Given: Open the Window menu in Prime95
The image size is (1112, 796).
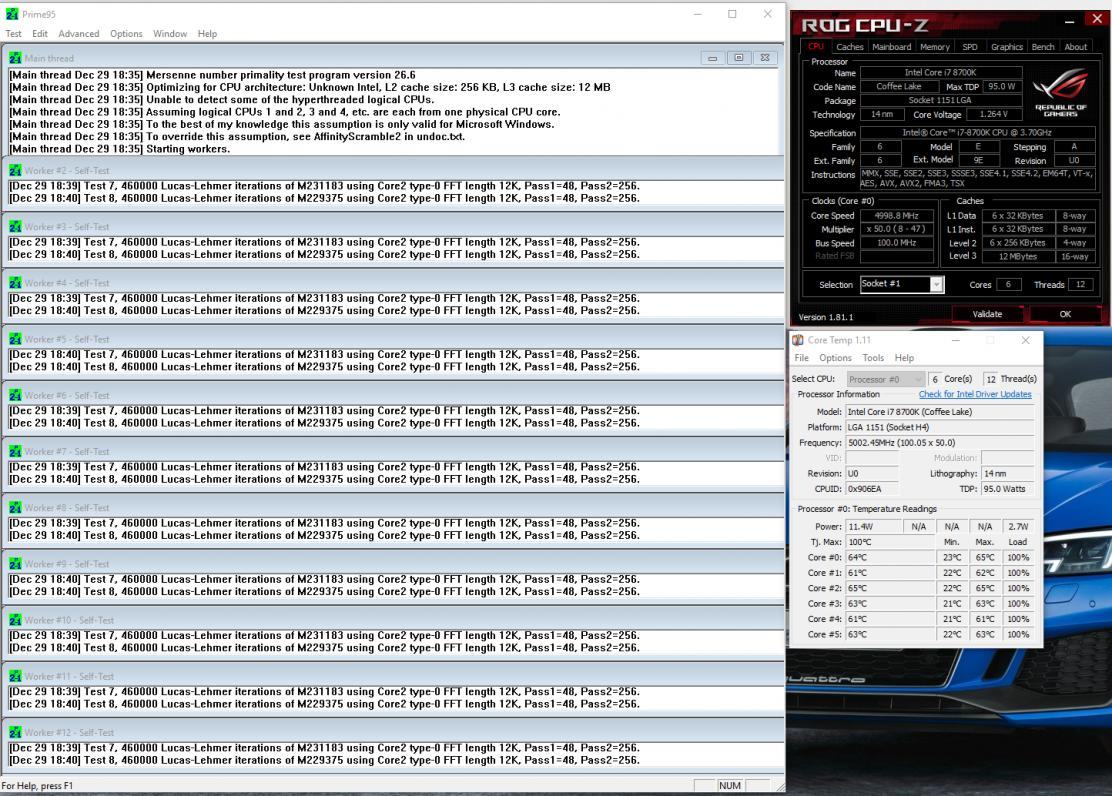Looking at the screenshot, I should point(170,33).
